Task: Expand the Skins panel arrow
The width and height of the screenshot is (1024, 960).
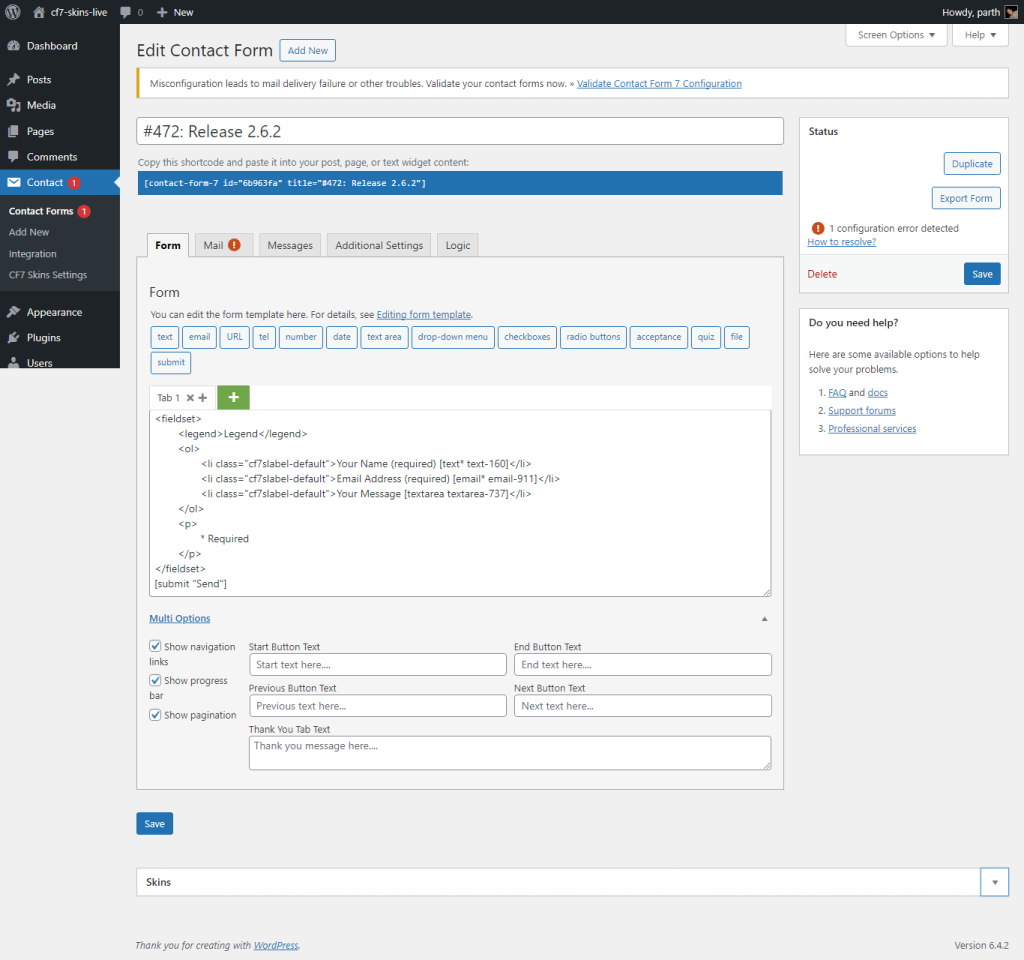Action: [x=994, y=882]
